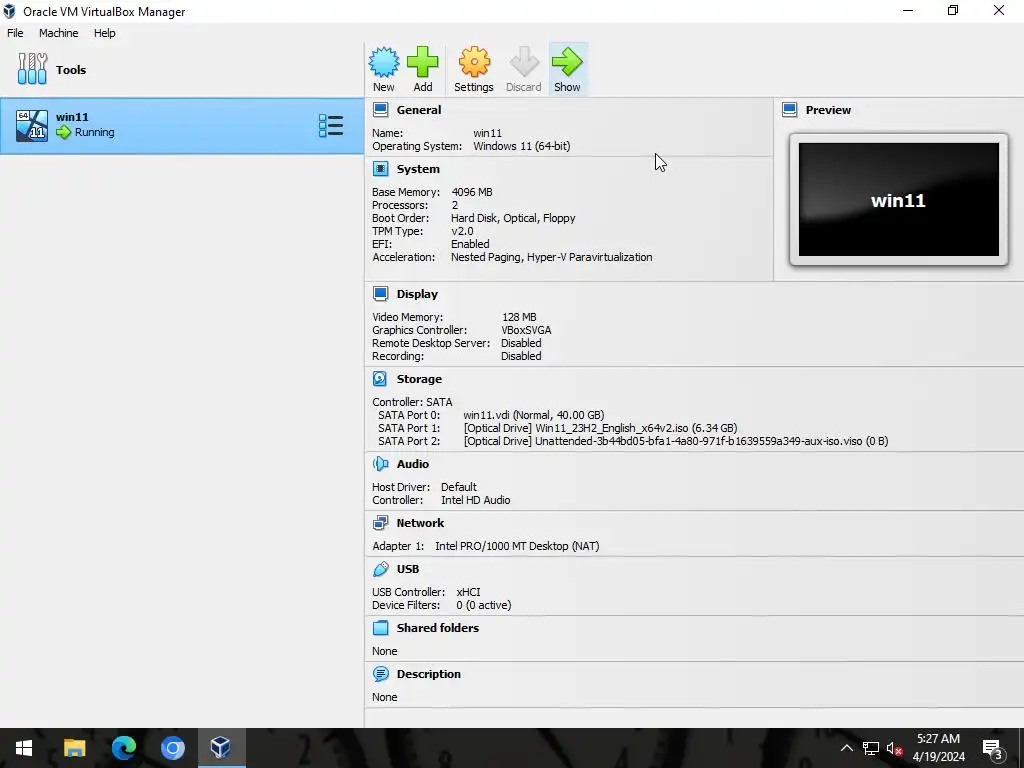This screenshot has width=1024, height=768.
Task: Click the Base Memory 4096 MB value
Action: 472,192
